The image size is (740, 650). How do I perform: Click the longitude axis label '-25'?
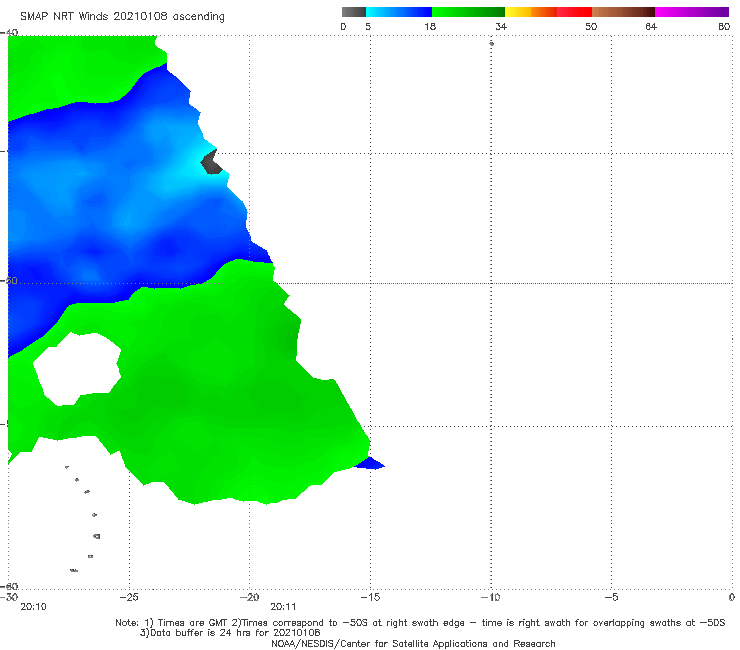(x=129, y=597)
